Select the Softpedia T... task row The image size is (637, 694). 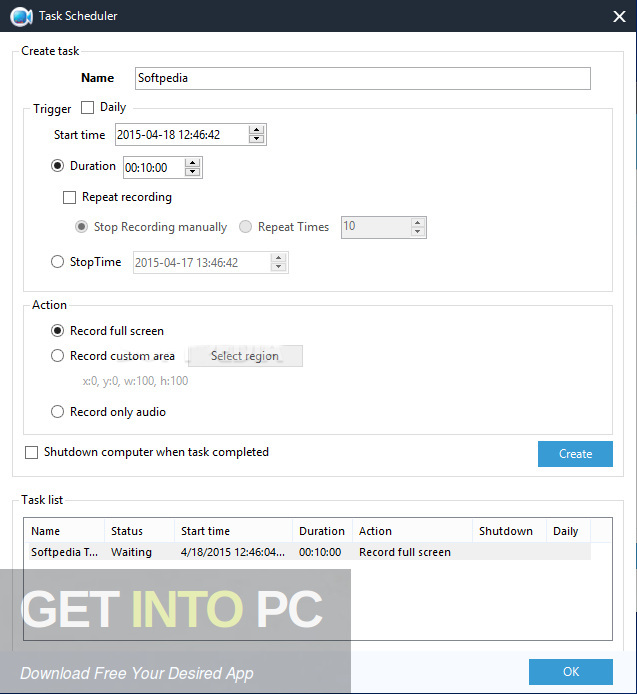tap(309, 552)
